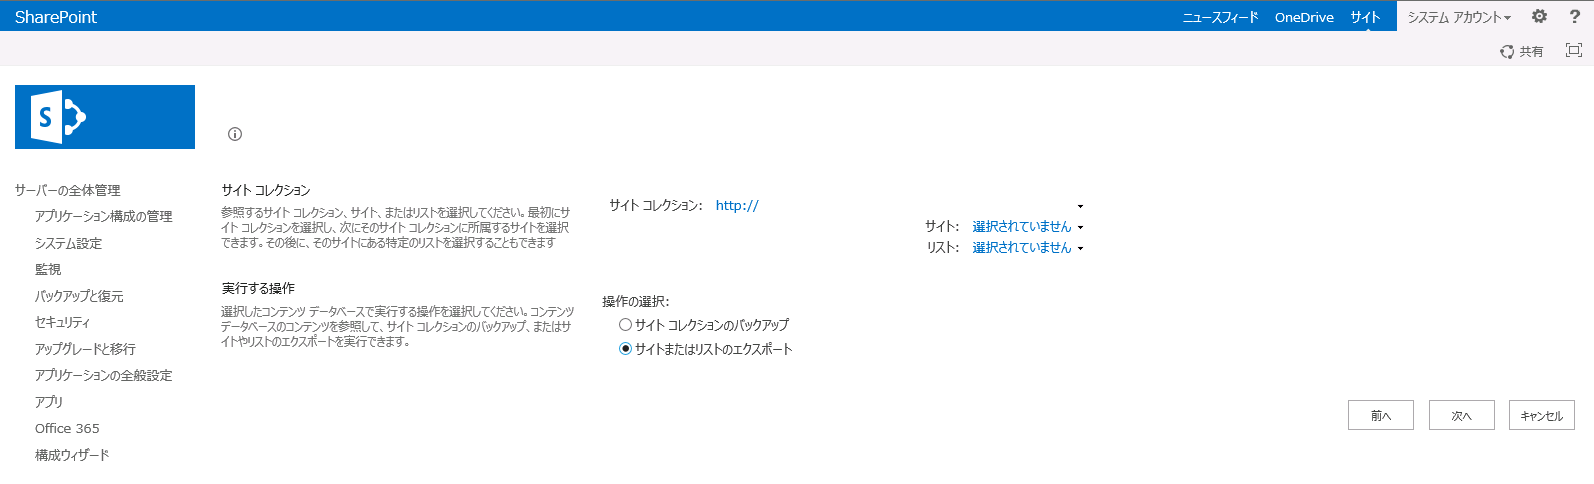Open アップグレードと移行 in sidebar
Image resolution: width=1594 pixels, height=484 pixels.
click(85, 349)
